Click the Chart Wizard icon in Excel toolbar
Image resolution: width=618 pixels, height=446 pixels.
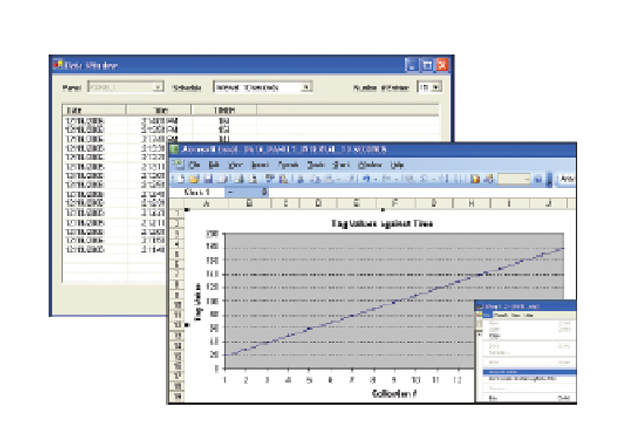[474, 179]
